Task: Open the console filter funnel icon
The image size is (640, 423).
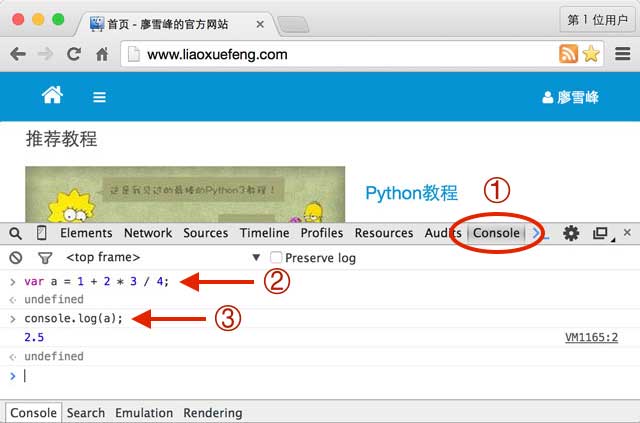Action: coord(44,258)
